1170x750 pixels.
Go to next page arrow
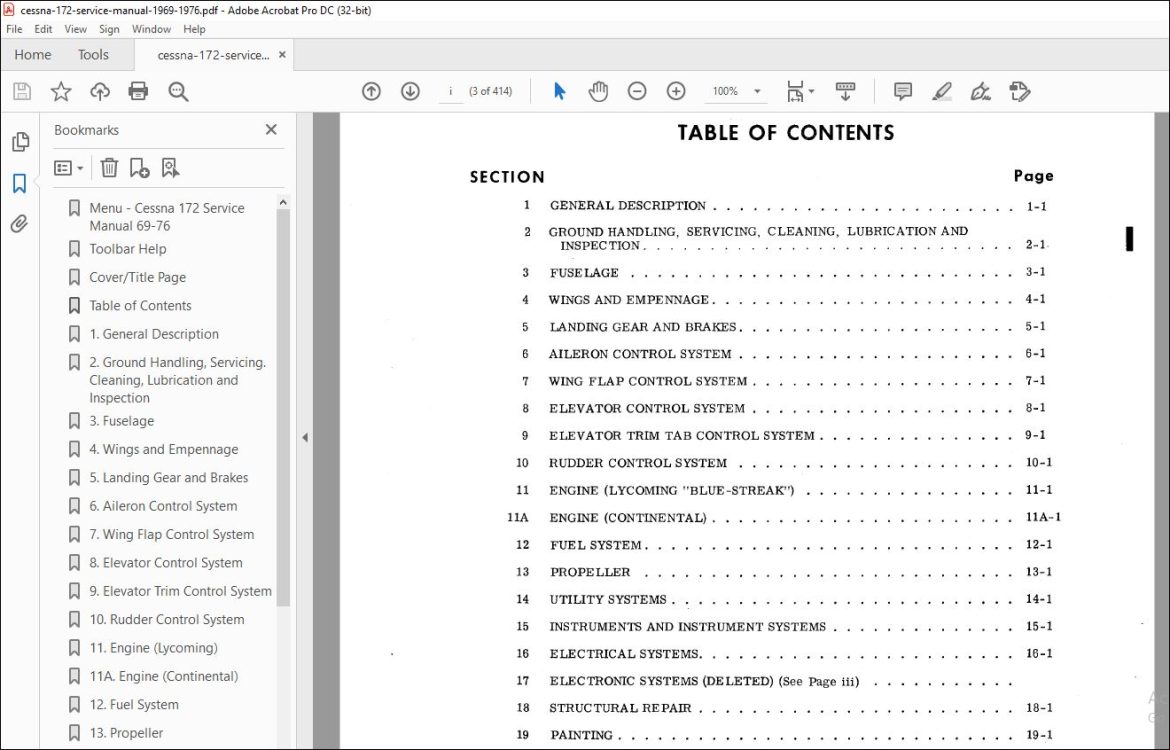410,91
